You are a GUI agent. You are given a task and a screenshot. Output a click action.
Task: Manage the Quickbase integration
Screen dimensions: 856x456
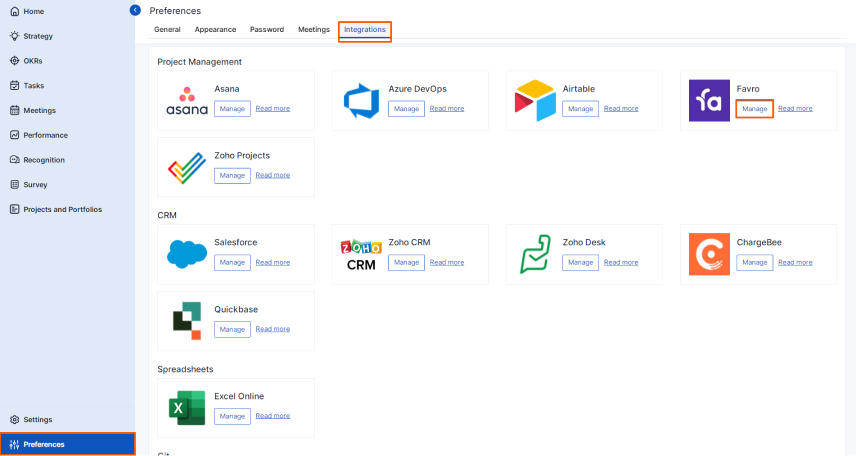pyautogui.click(x=232, y=329)
